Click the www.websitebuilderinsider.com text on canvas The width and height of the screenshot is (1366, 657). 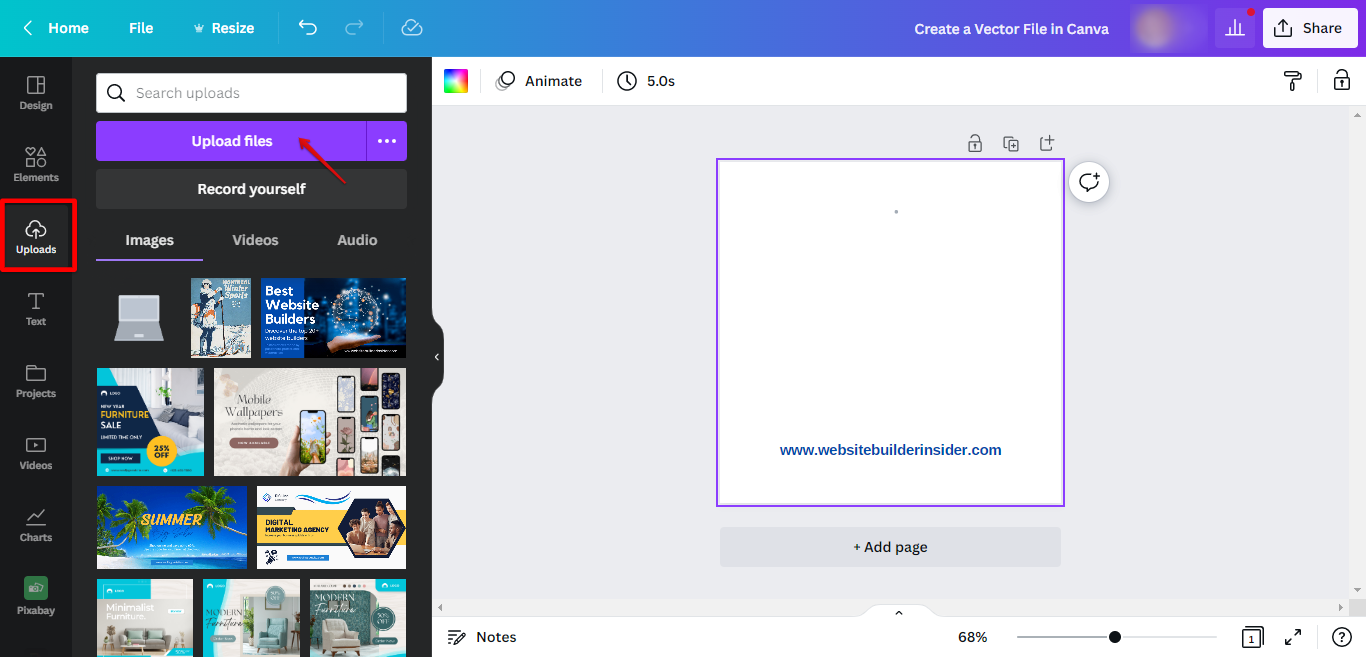pos(890,450)
